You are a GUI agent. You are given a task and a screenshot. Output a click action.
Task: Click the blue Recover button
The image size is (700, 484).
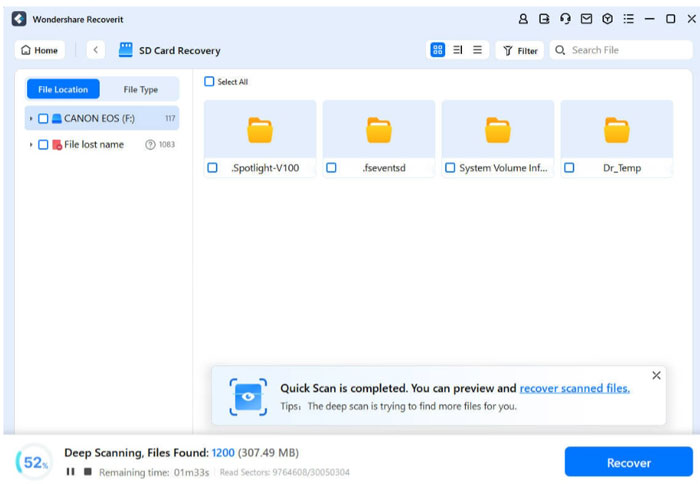click(x=629, y=463)
